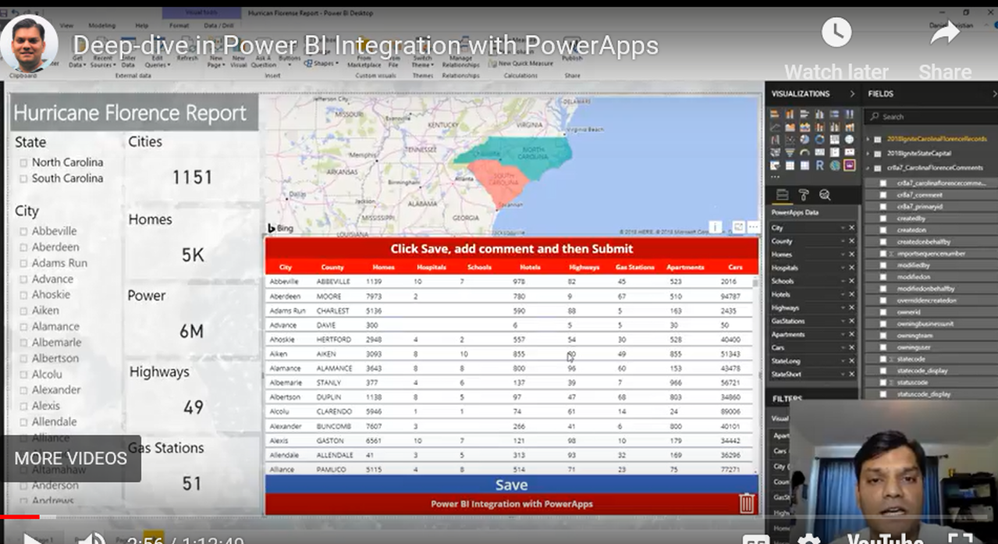Pick the R script visual icon
The image size is (998, 544).
820,165
